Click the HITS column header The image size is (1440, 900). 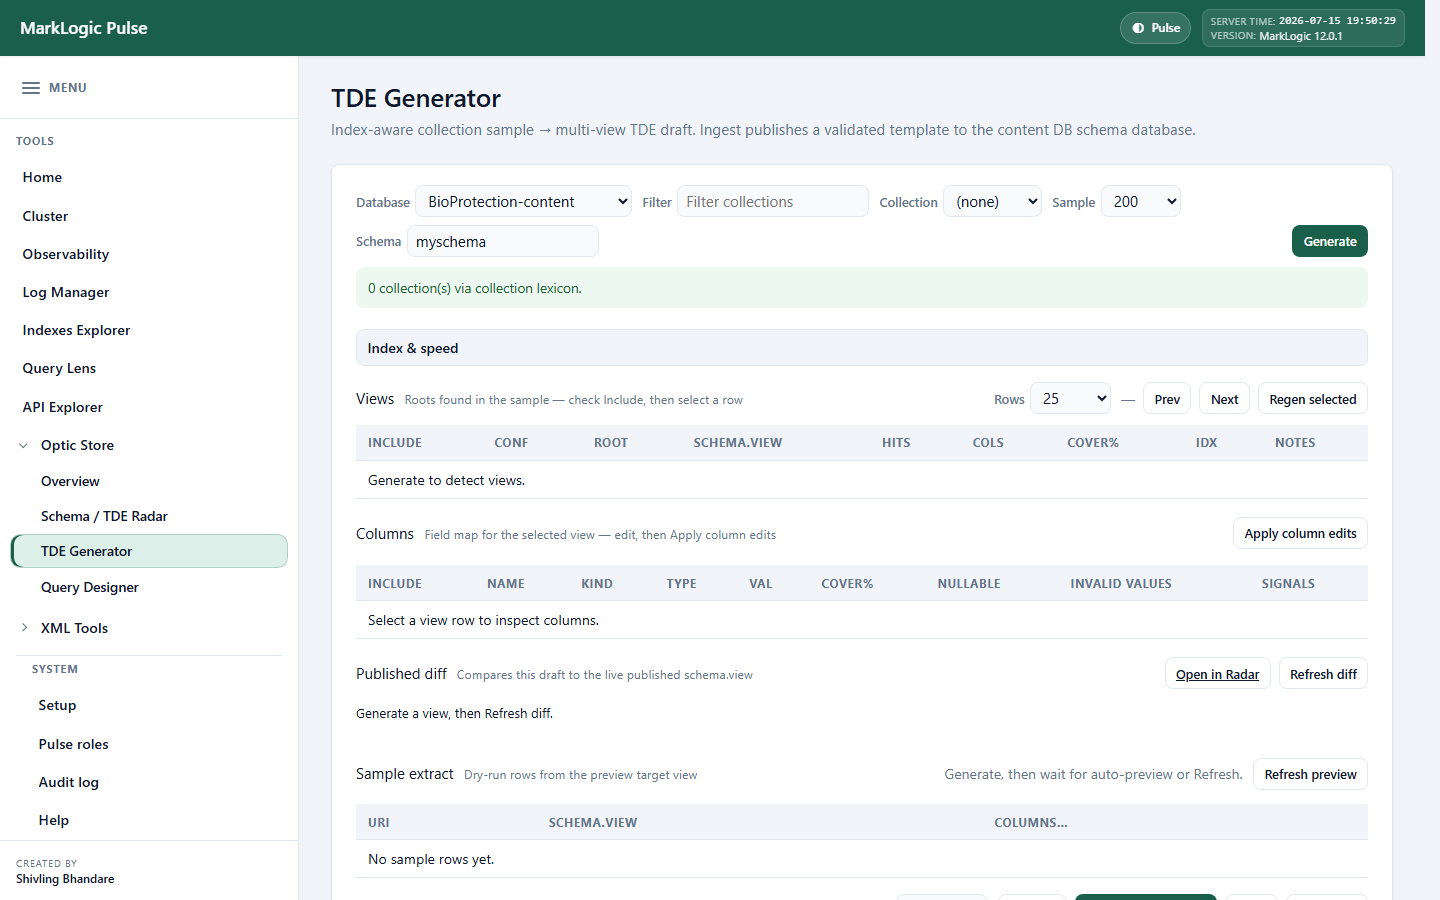point(896,442)
